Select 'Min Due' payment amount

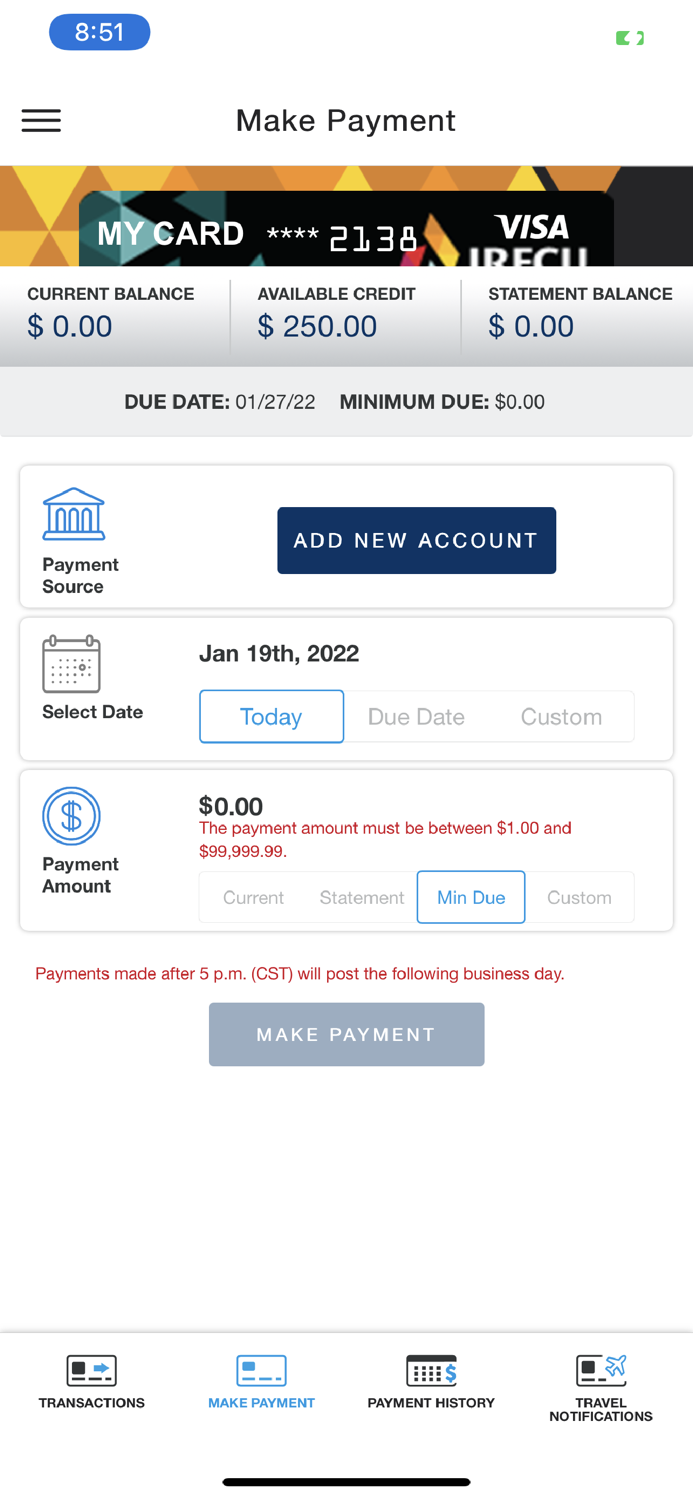pyautogui.click(x=471, y=897)
